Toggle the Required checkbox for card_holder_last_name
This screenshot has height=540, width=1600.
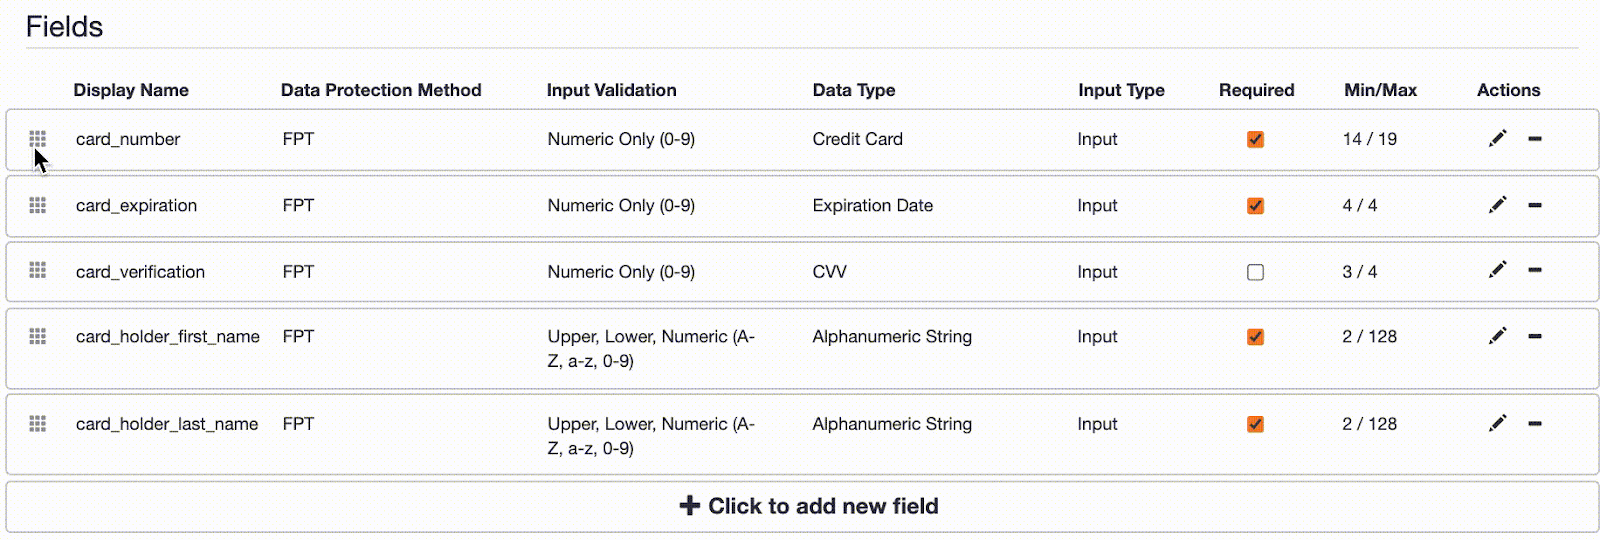(1255, 424)
